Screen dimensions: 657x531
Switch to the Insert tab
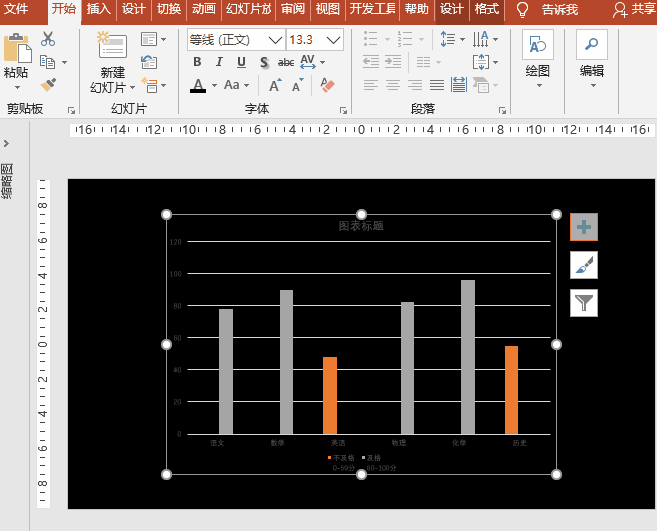[x=98, y=9]
